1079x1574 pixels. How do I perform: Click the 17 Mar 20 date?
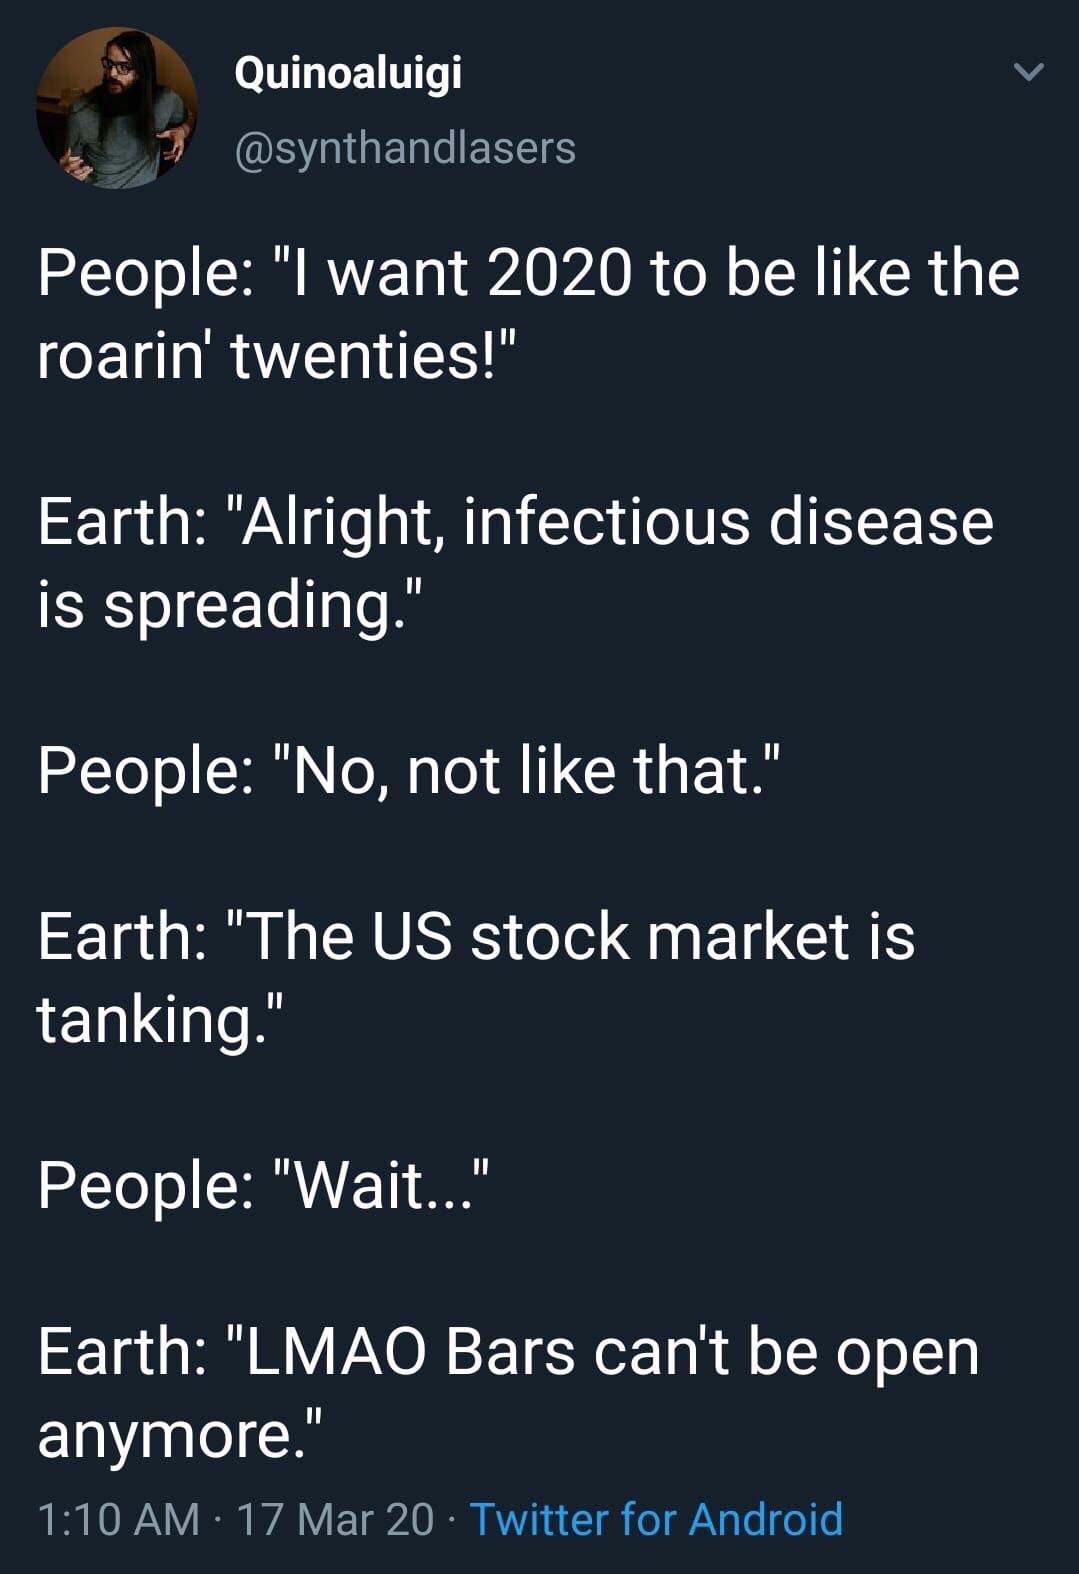click(x=336, y=1518)
